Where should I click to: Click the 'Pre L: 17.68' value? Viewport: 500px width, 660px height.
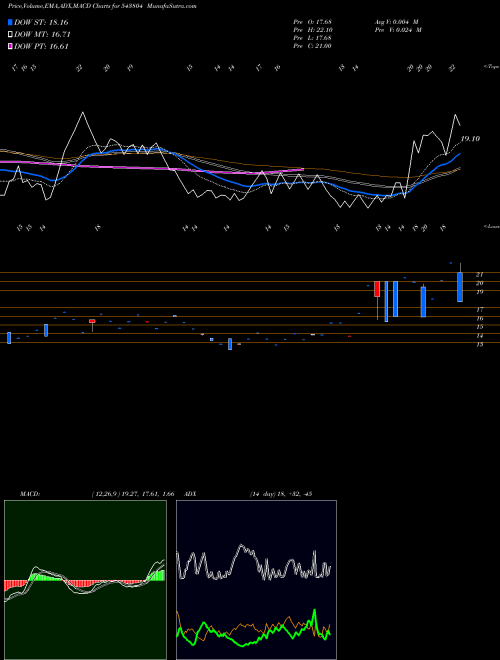[312, 38]
